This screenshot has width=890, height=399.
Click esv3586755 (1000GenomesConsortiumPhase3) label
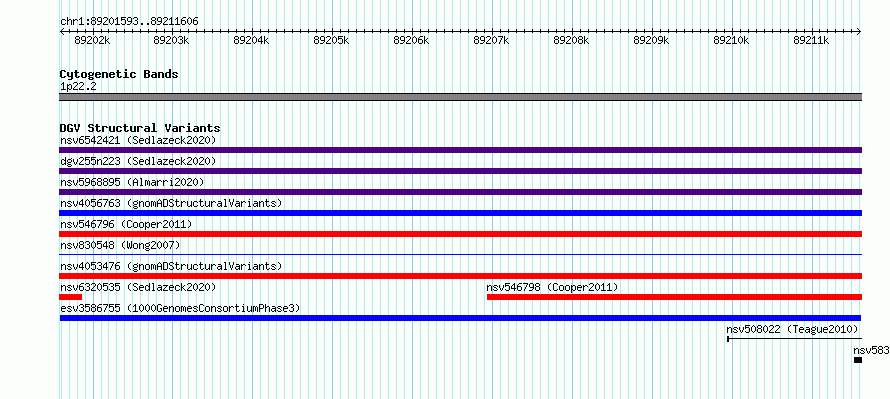click(180, 308)
